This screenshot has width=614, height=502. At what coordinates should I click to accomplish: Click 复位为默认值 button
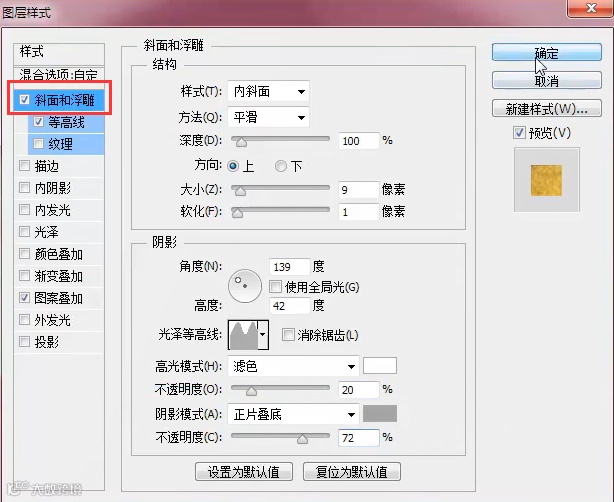pos(352,472)
